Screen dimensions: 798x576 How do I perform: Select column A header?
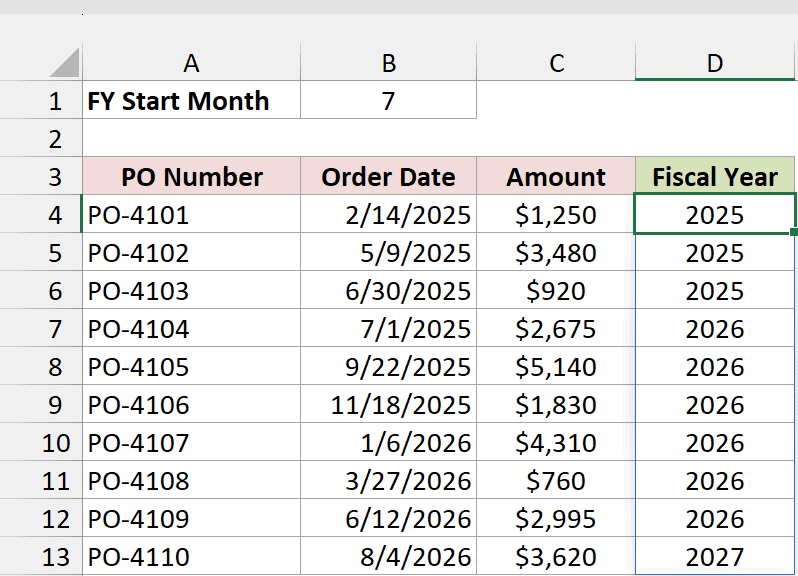click(x=191, y=63)
